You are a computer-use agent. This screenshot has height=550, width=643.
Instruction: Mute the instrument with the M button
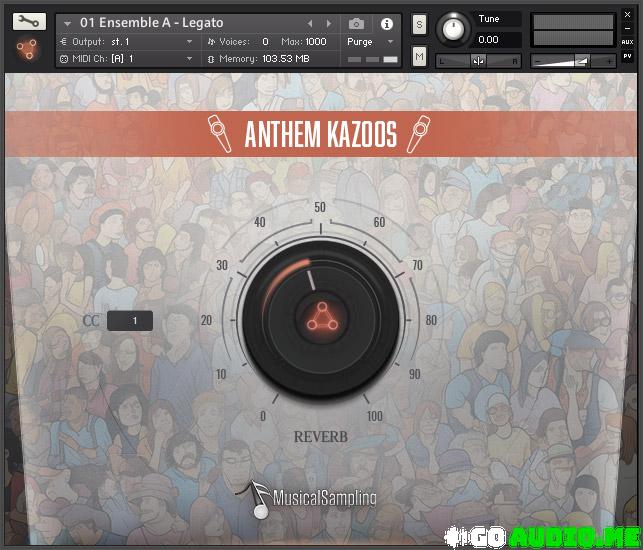tap(419, 57)
